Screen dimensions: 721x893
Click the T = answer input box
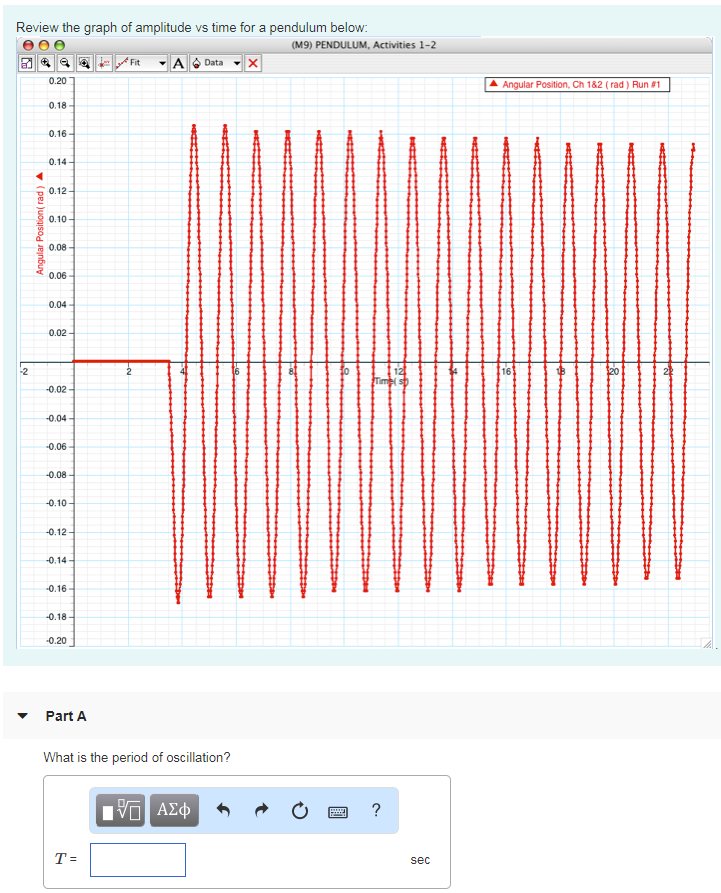tap(138, 860)
